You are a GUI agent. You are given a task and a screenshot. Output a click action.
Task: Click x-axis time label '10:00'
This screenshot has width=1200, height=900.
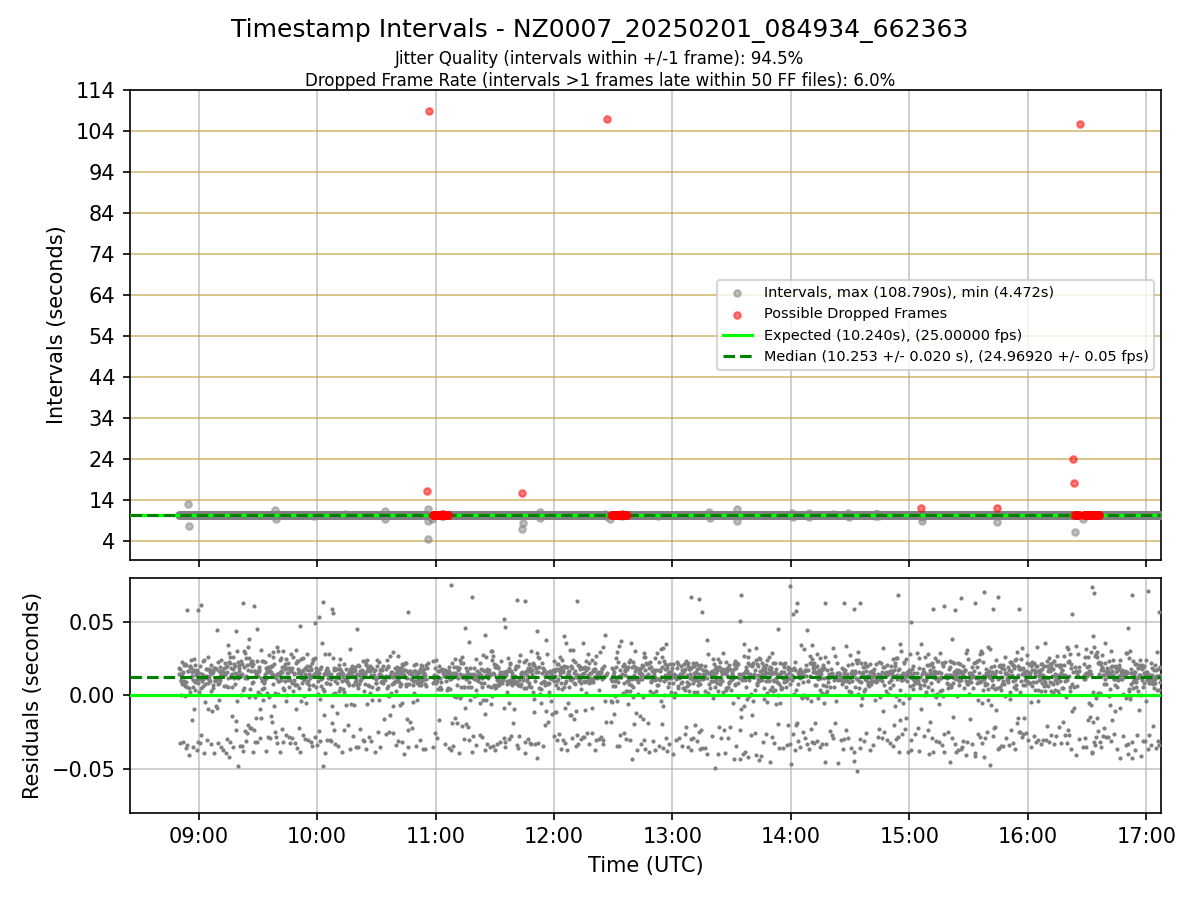[317, 835]
